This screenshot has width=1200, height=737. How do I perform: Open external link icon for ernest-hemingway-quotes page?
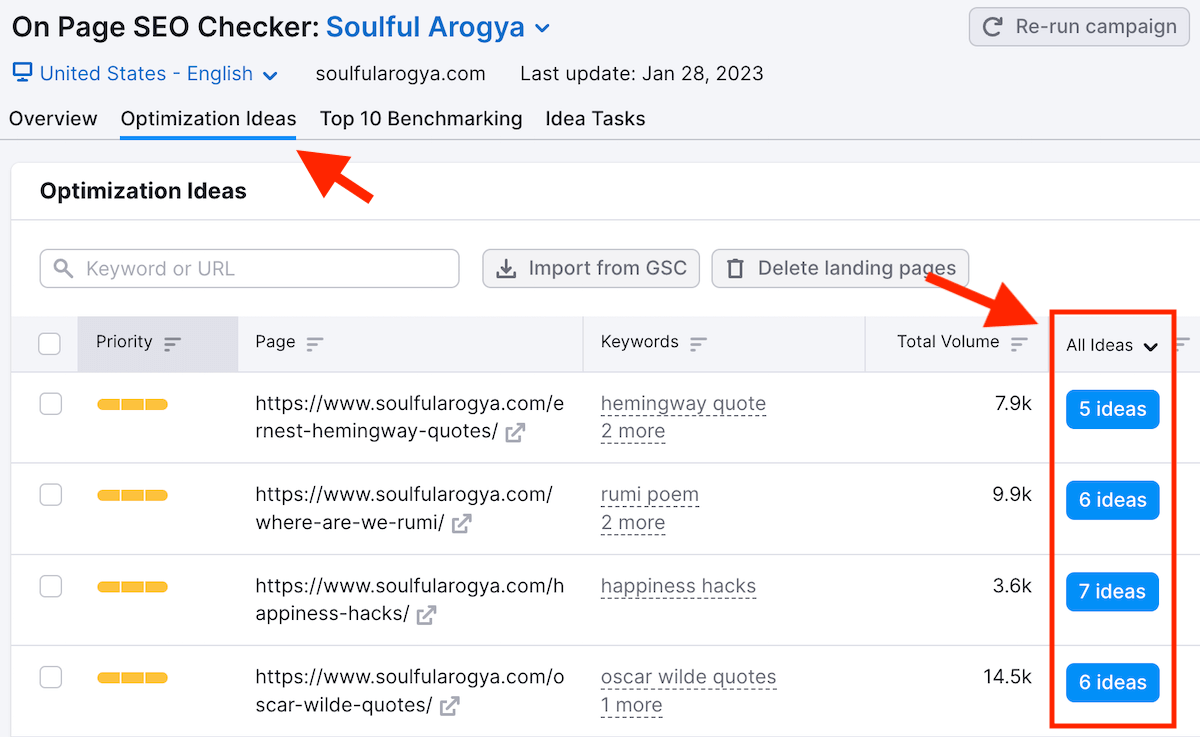click(x=515, y=432)
